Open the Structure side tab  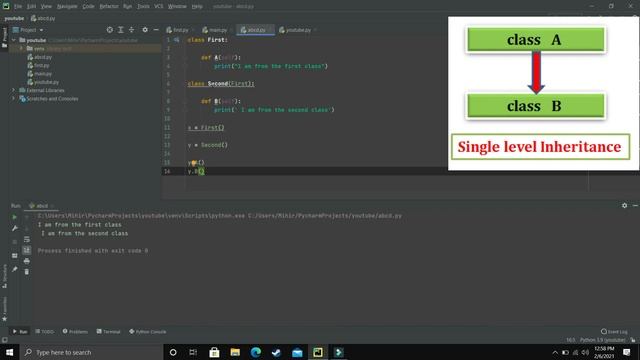pyautogui.click(x=4, y=277)
